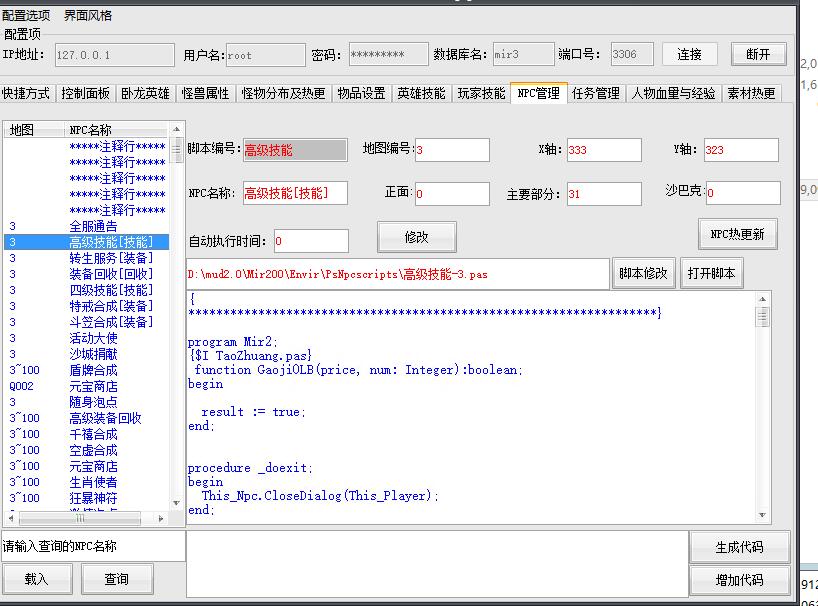Open the 配置选项 menu
This screenshot has width=818, height=606.
click(x=28, y=16)
